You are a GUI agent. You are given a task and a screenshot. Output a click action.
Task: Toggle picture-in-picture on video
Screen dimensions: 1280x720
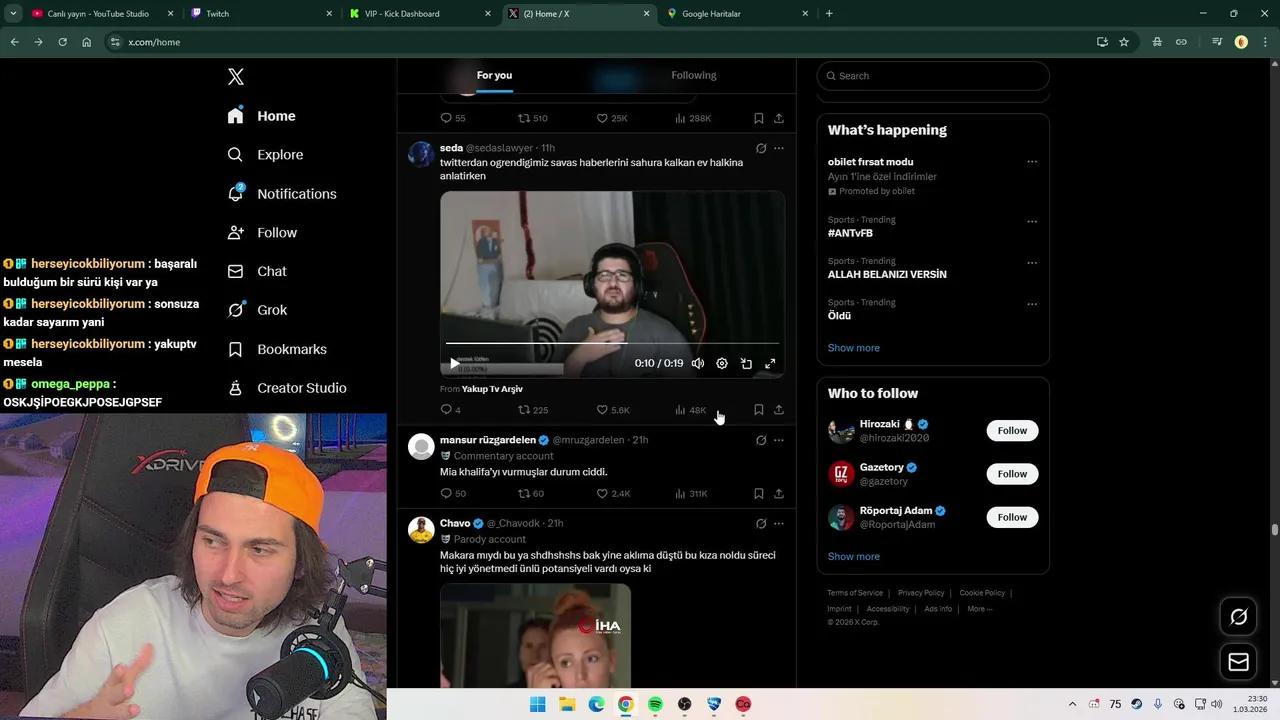point(746,364)
